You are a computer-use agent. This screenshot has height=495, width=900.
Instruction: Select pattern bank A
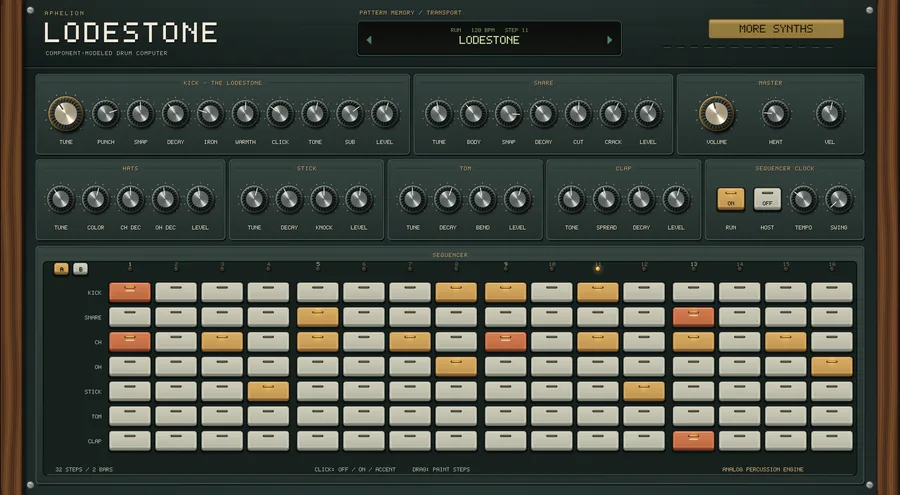click(x=61, y=269)
